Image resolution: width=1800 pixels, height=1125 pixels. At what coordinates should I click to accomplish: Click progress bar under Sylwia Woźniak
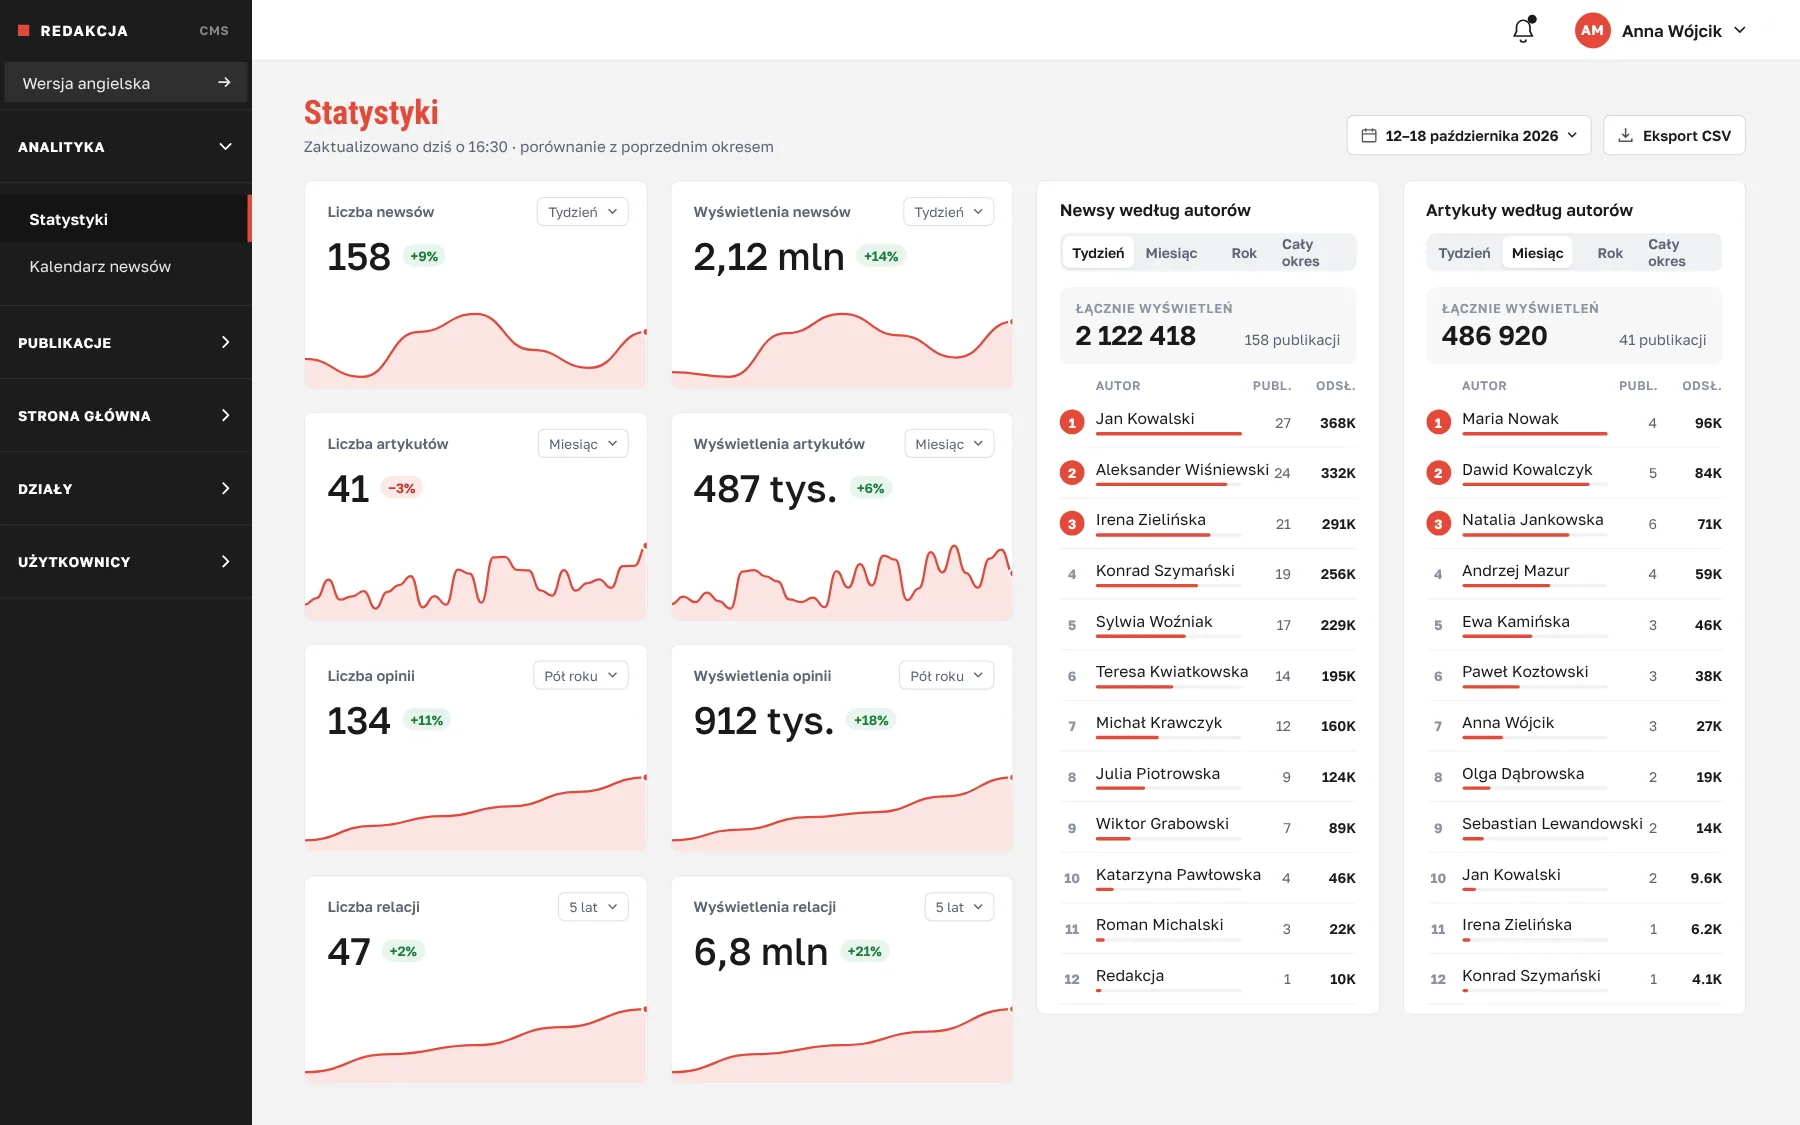tap(1168, 636)
